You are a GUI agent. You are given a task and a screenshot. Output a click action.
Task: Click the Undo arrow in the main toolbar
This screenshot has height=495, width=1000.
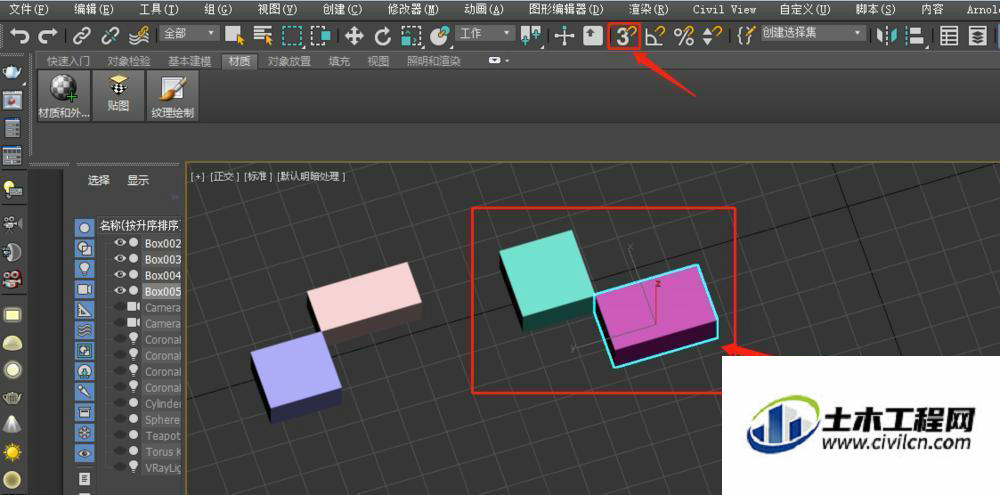point(18,36)
